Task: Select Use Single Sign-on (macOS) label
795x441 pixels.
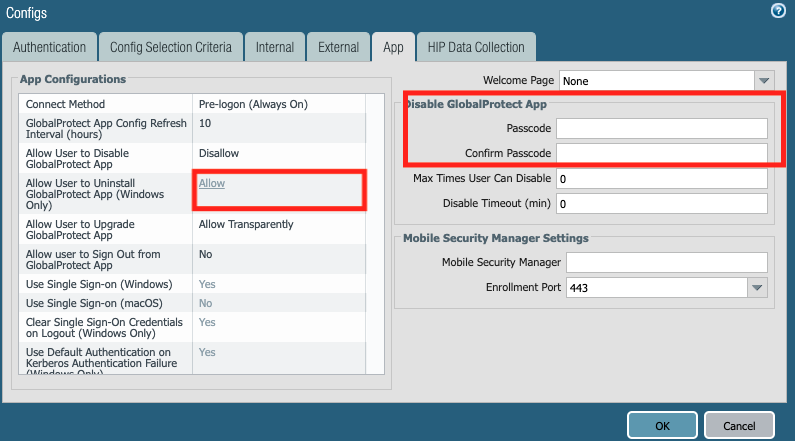Action: pos(94,303)
